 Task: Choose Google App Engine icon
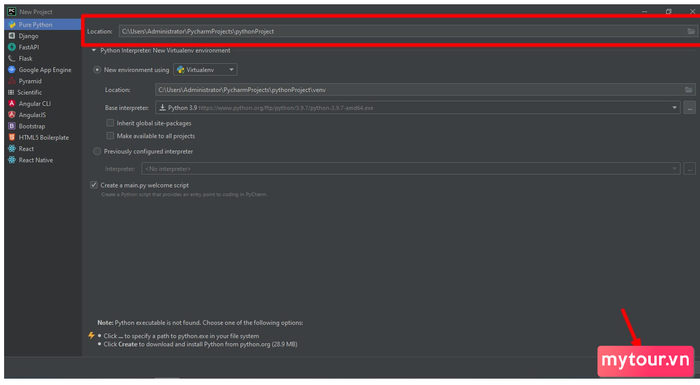pos(12,70)
